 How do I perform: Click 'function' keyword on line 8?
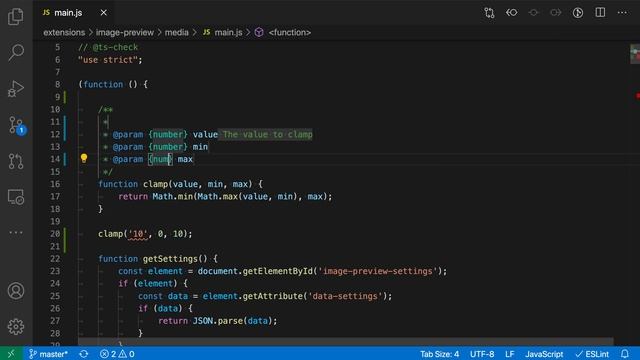103,84
